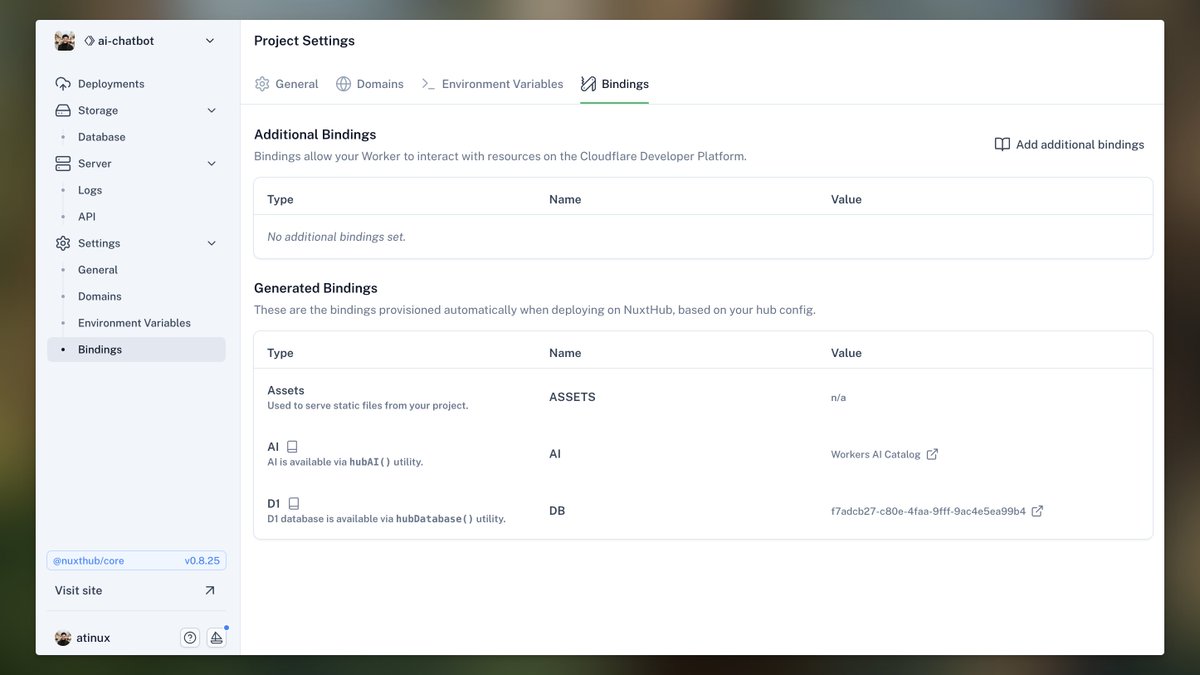This screenshot has width=1200, height=675.
Task: Click the Settings gear icon in the sidebar
Action: tap(63, 243)
